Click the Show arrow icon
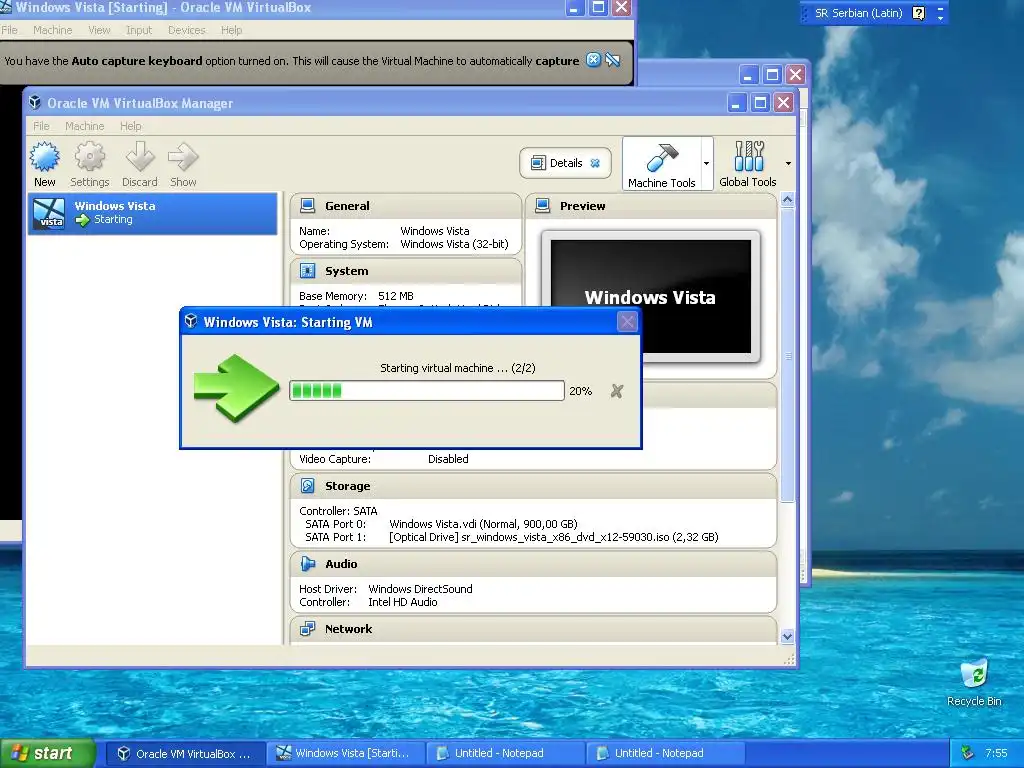 pos(183,157)
